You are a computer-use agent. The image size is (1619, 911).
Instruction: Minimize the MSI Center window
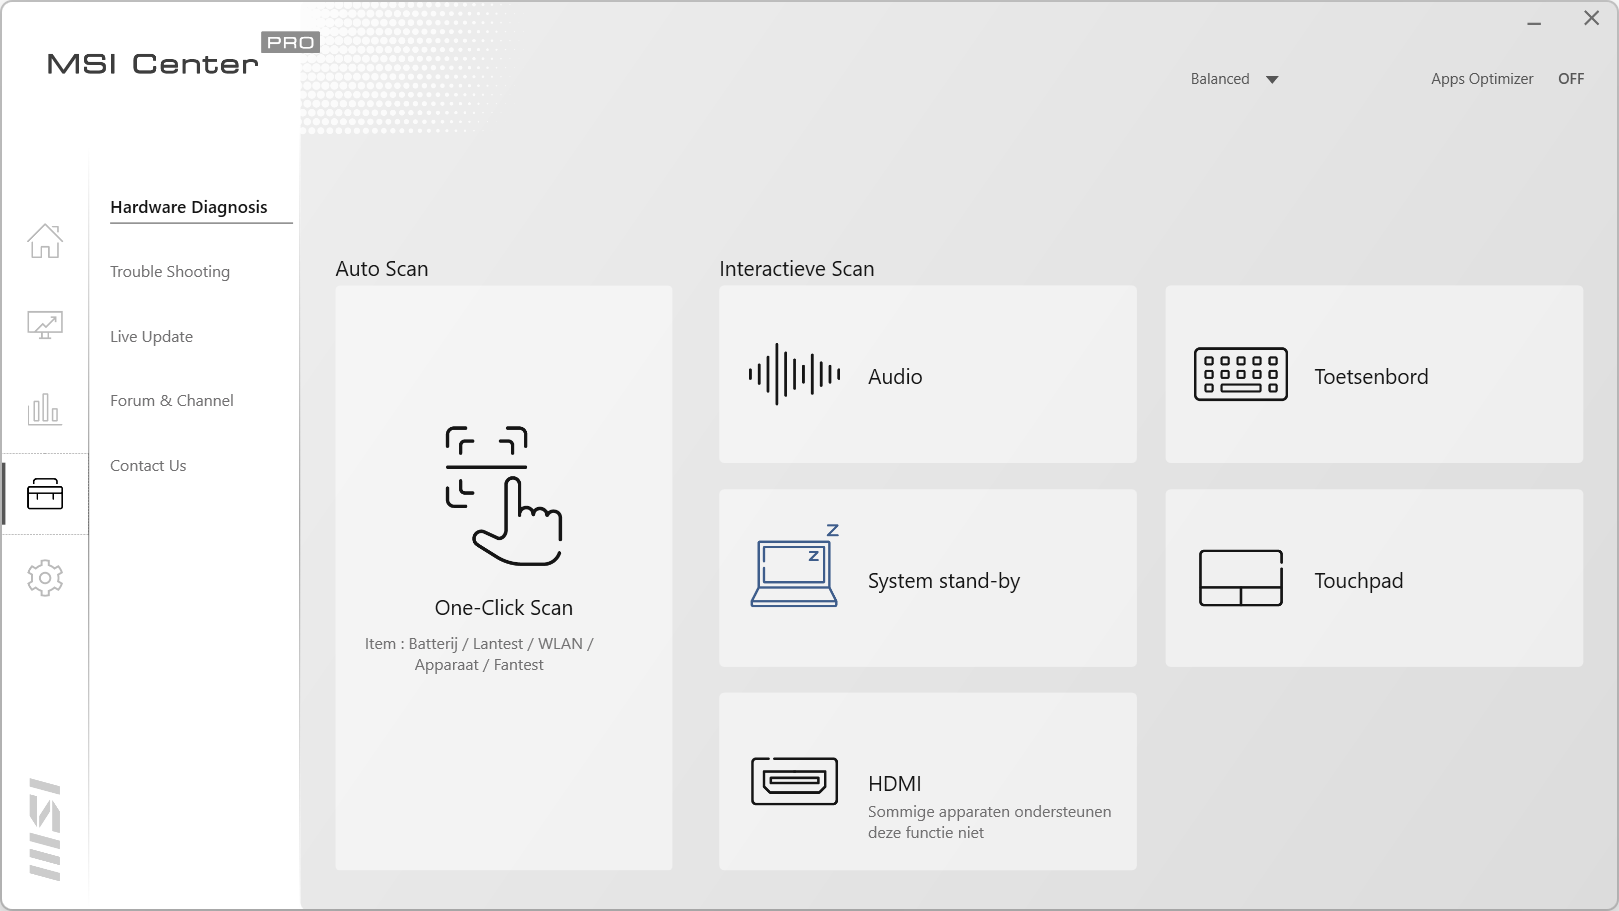pyautogui.click(x=1533, y=20)
